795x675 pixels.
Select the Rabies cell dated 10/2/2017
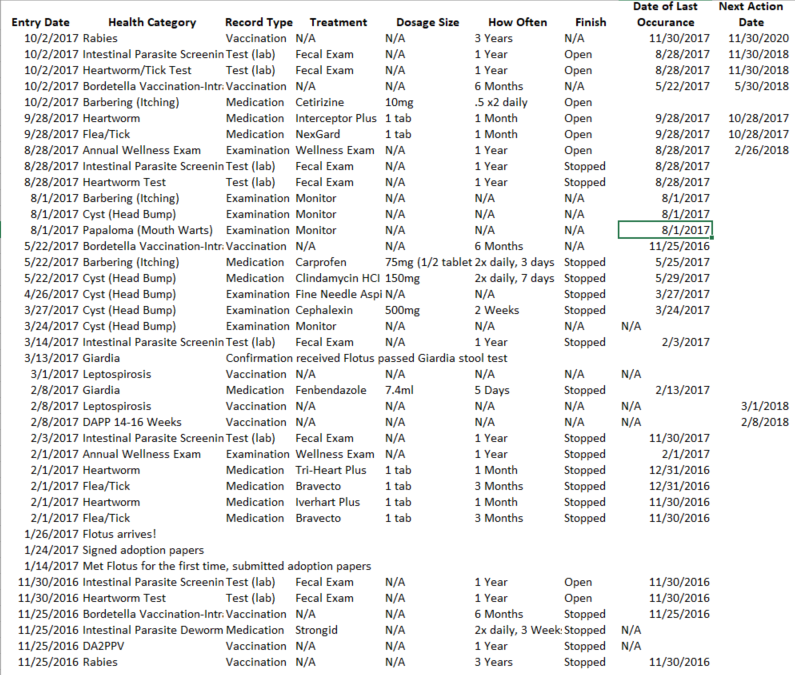point(100,38)
